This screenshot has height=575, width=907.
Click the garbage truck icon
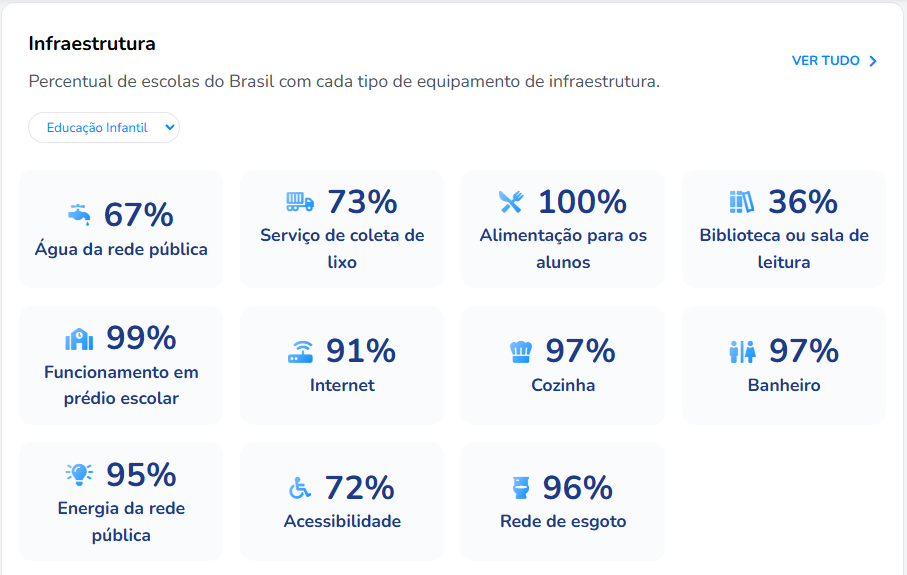tap(300, 202)
